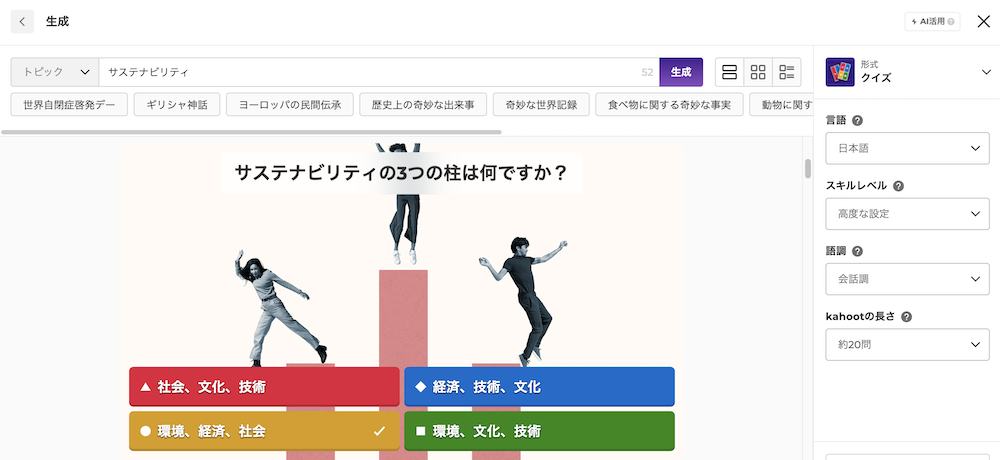Select the ヨーロッパの民間伝承 topic chip

[x=290, y=105]
